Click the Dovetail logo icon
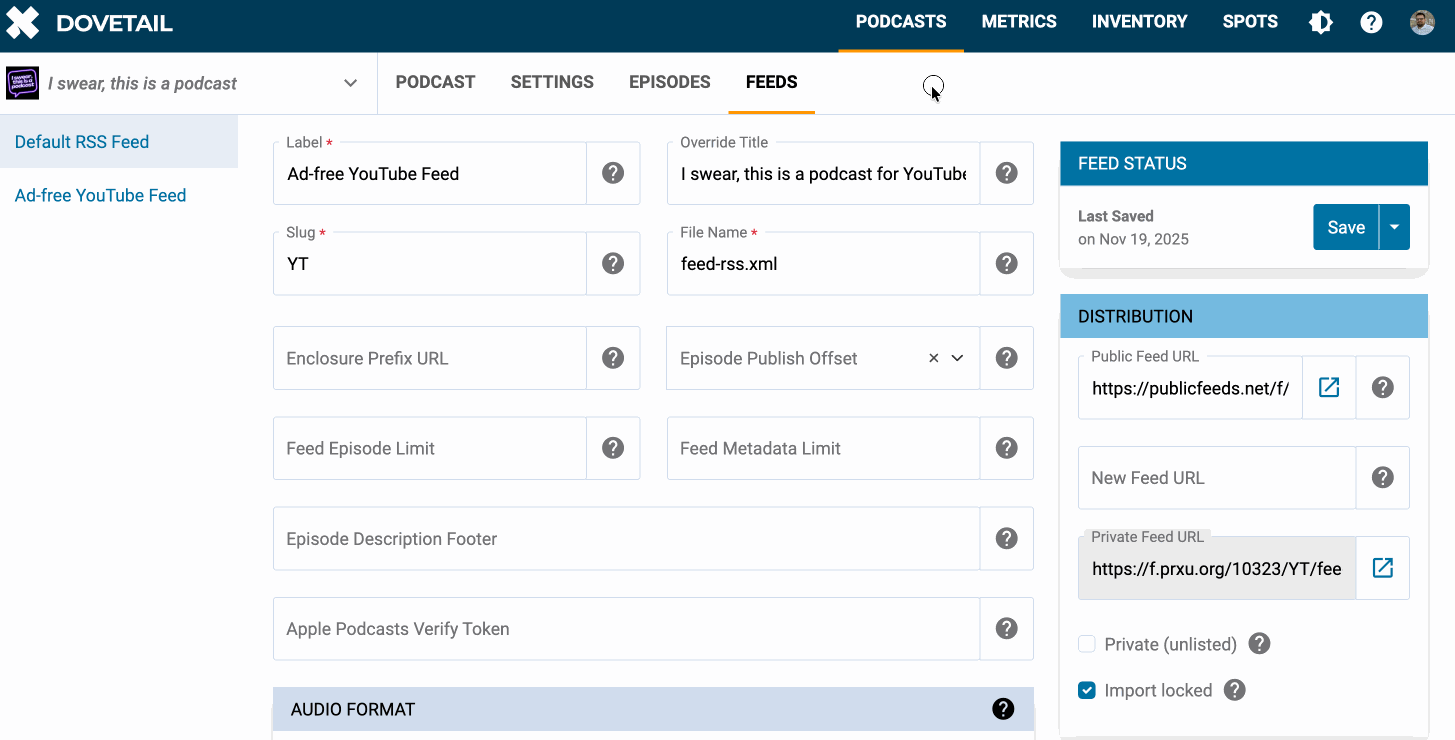 [x=23, y=23]
